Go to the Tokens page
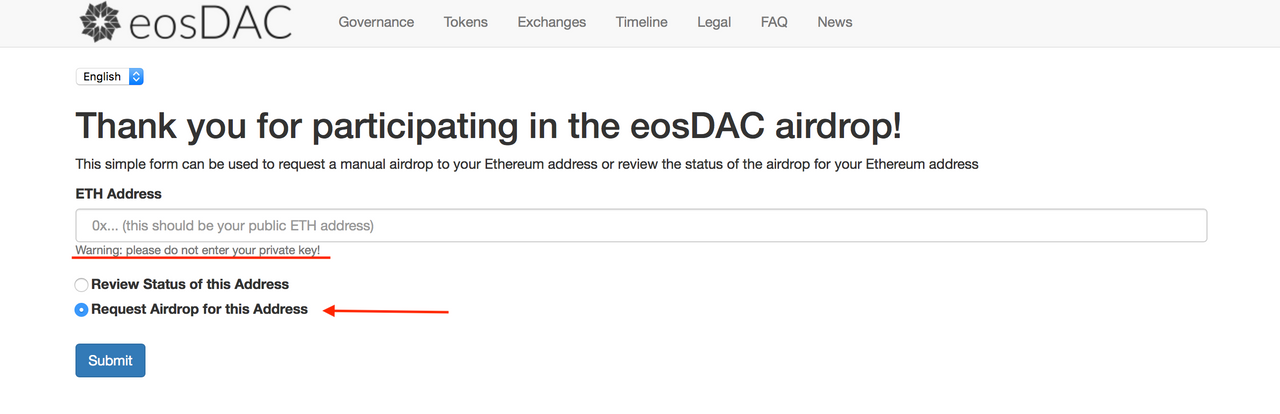1280x414 pixels. 466,22
